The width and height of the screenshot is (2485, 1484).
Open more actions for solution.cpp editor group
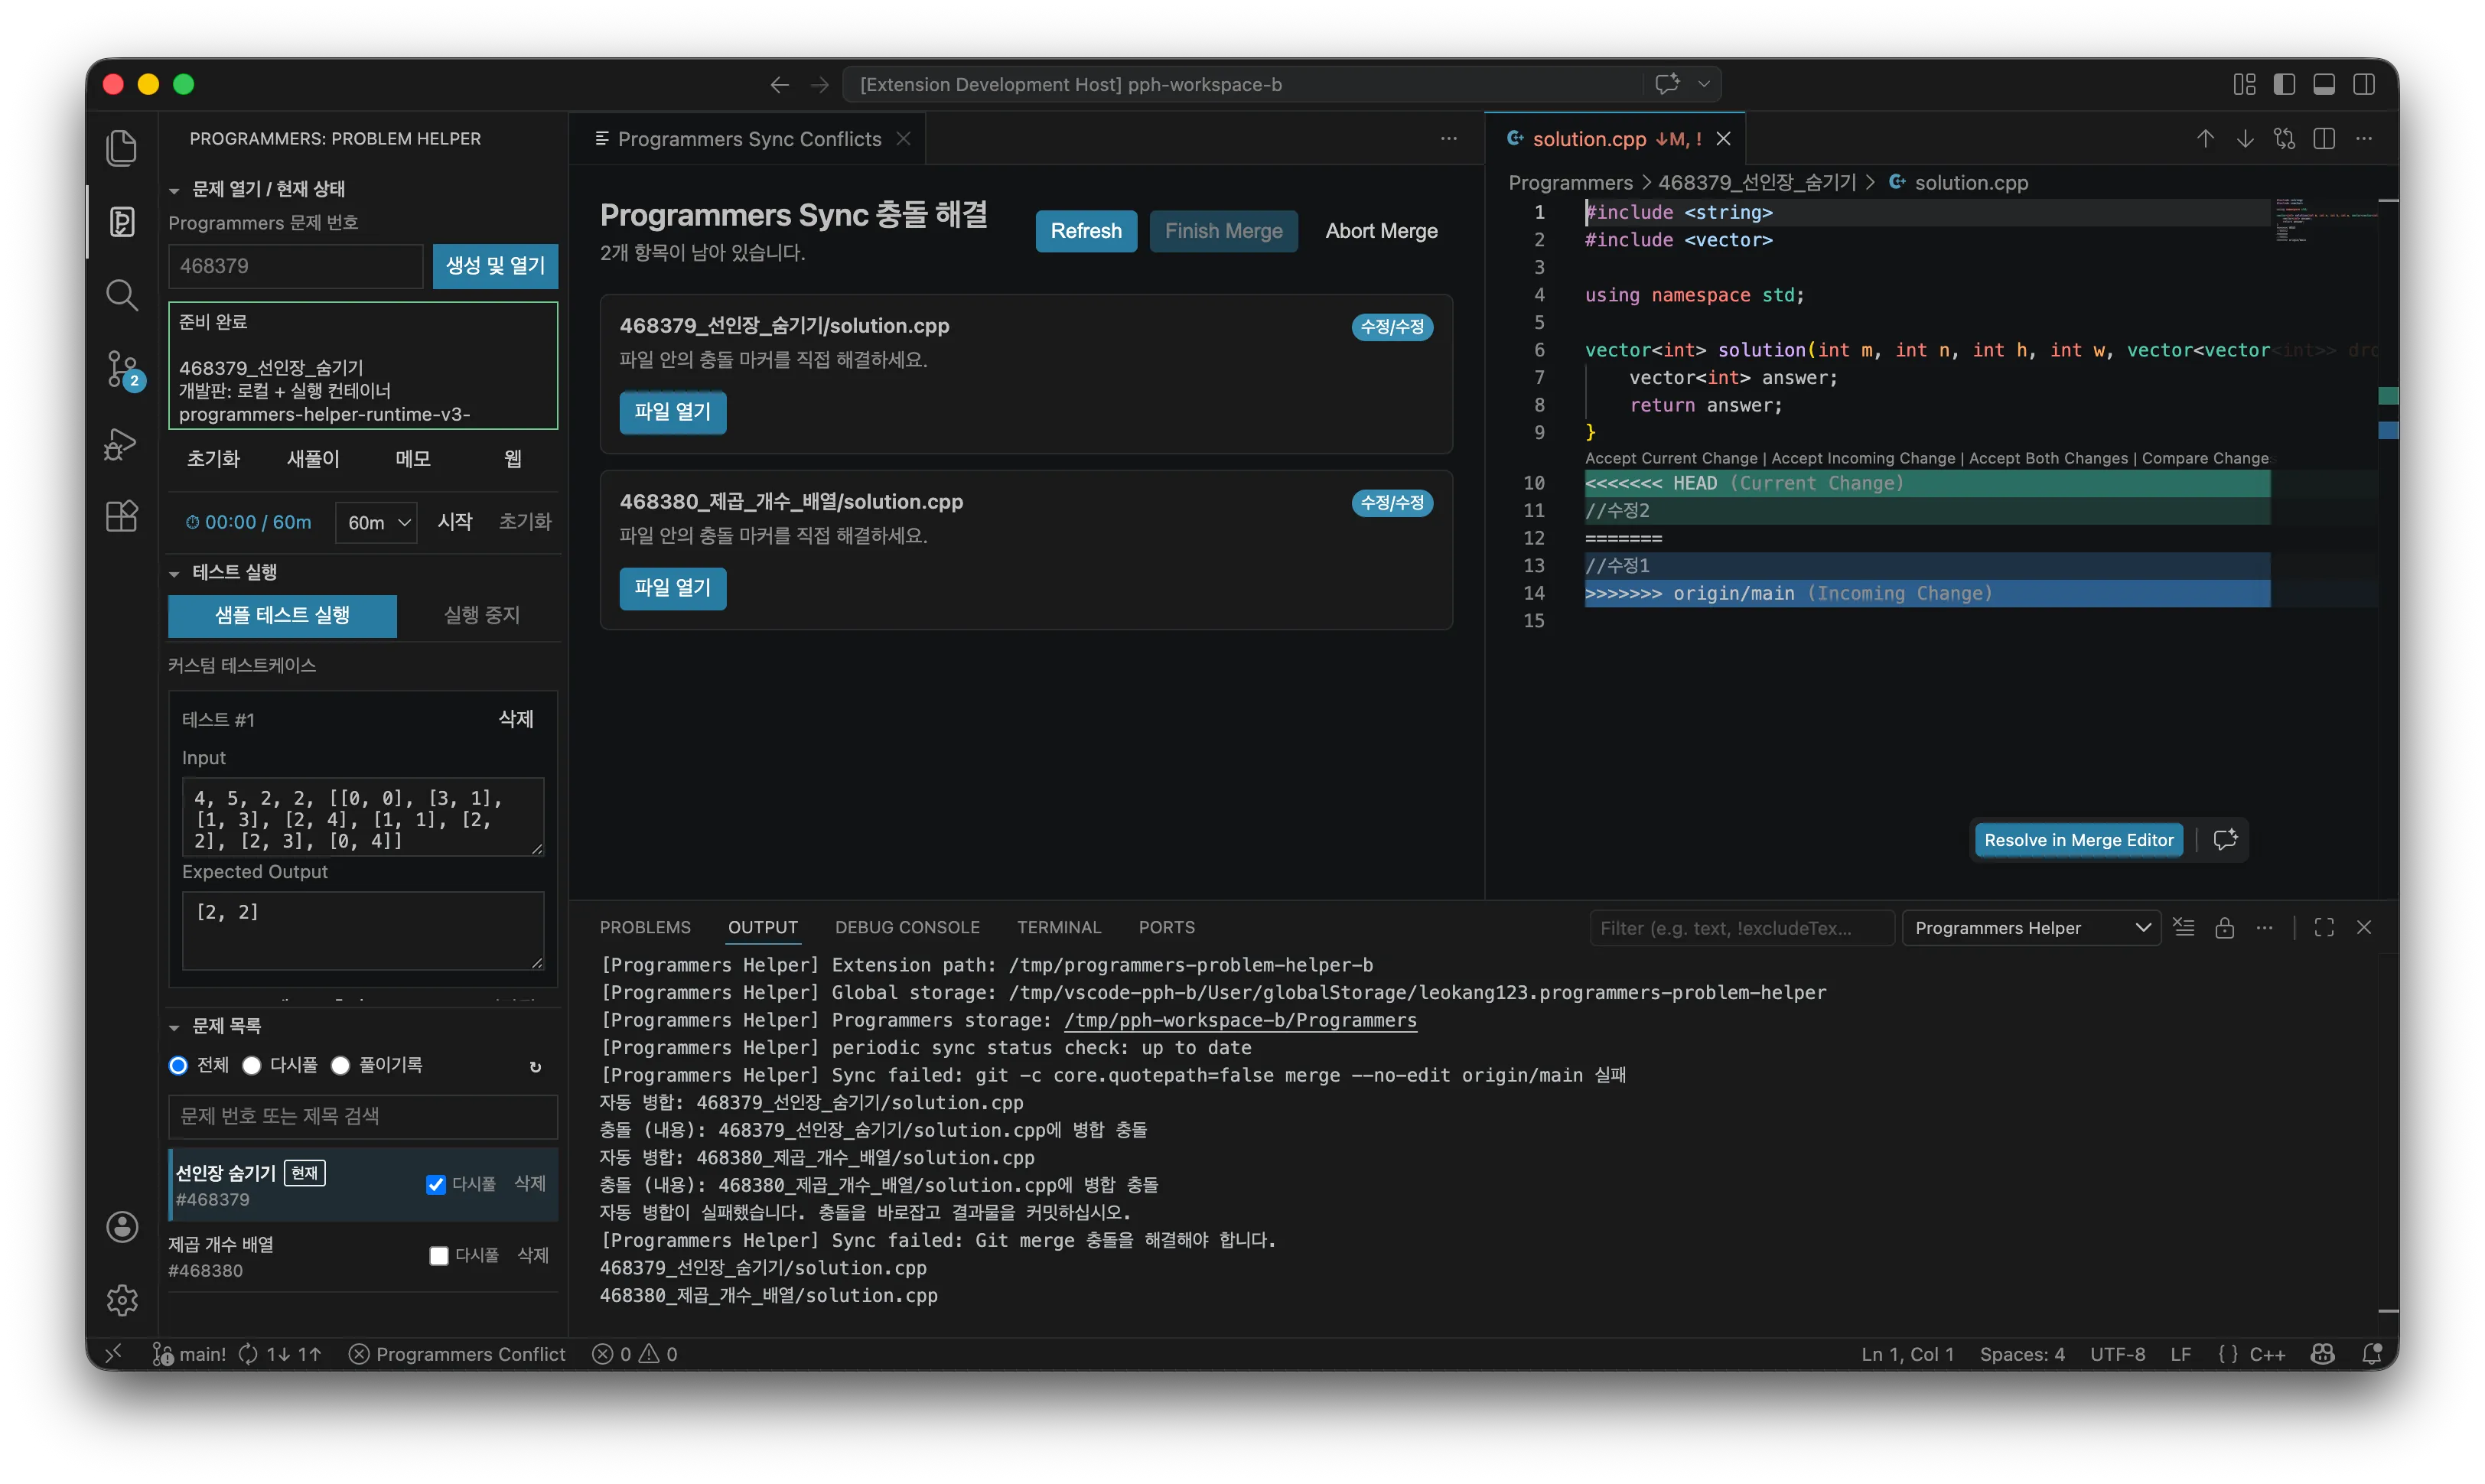2364,139
